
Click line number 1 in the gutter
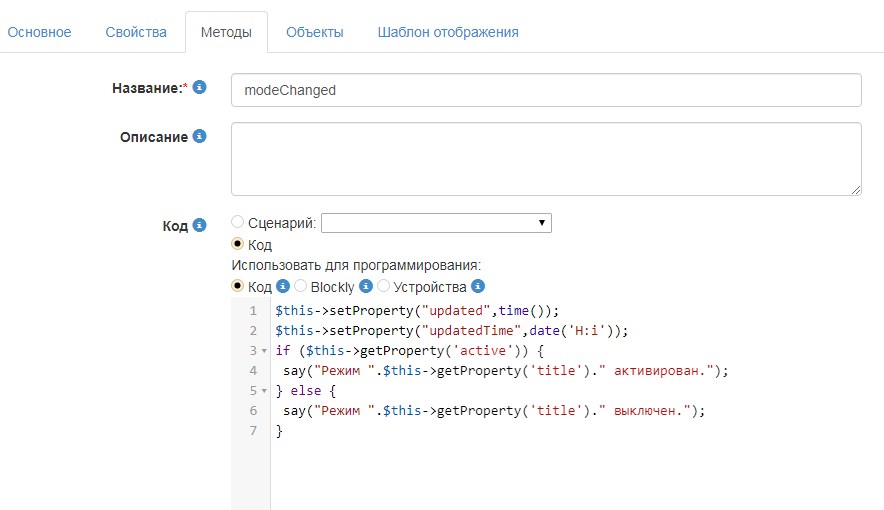coord(253,311)
